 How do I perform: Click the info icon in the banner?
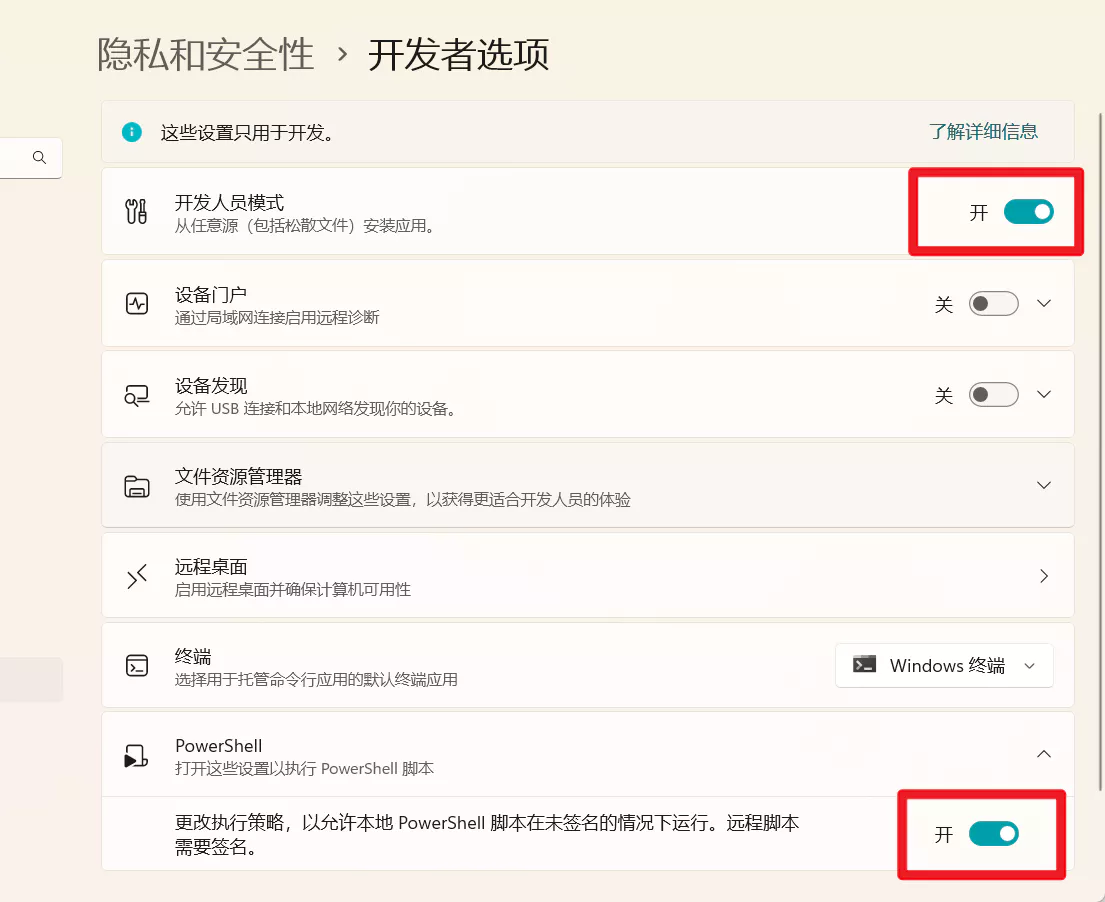pyautogui.click(x=131, y=132)
